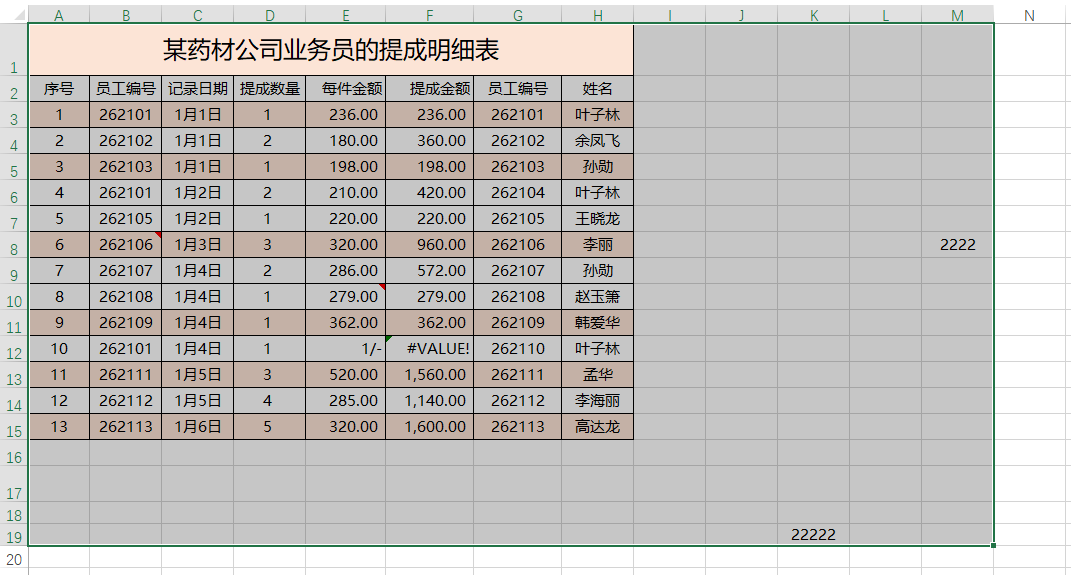The image size is (1071, 575).
Task: Click header cell 记录日期
Action: point(197,89)
